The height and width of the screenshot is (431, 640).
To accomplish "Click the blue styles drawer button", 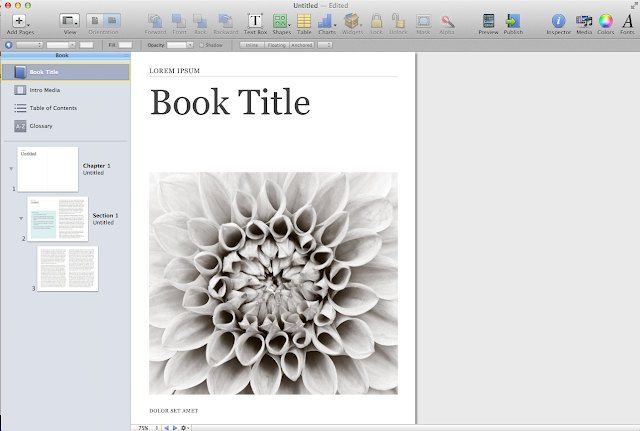I will tap(9, 45).
